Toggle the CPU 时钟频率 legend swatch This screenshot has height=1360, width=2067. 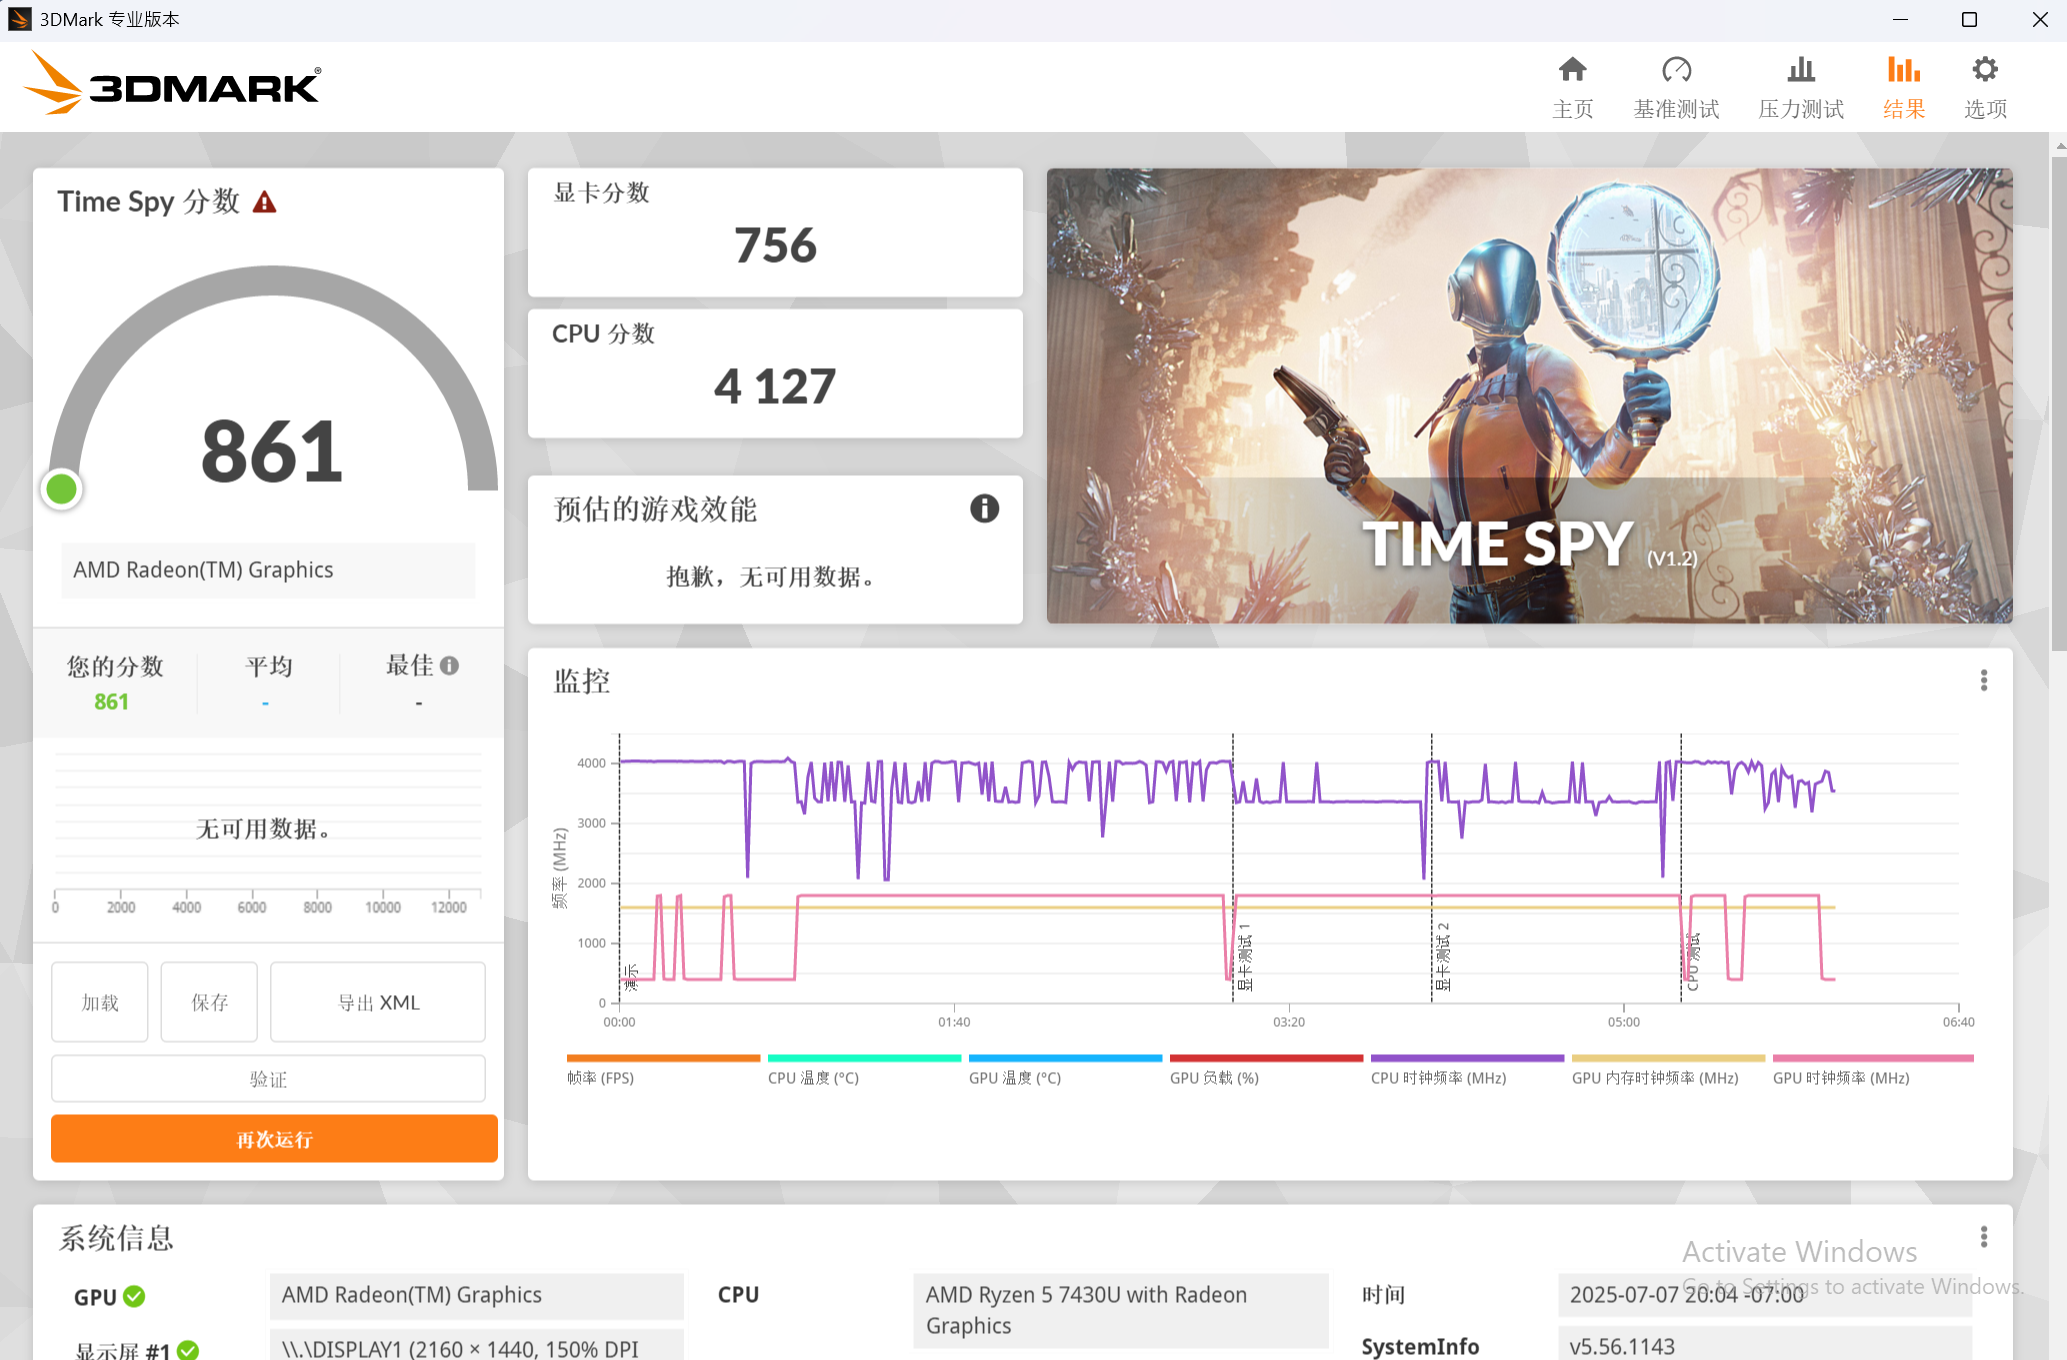[x=1467, y=1058]
